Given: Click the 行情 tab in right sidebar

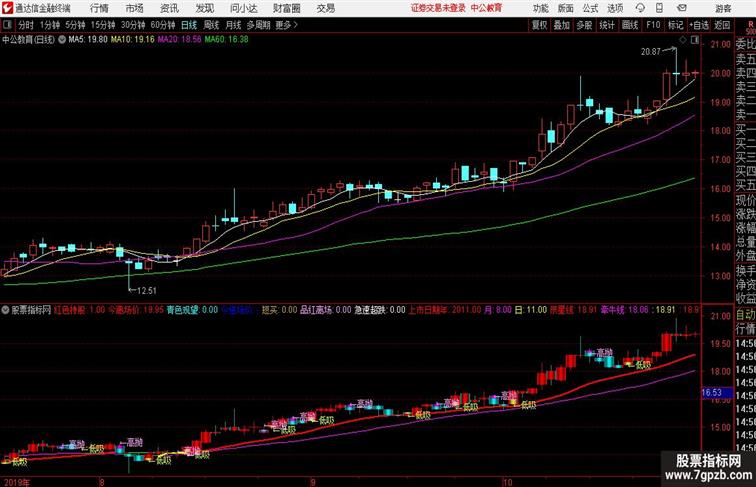Looking at the screenshot, I should pos(745,329).
